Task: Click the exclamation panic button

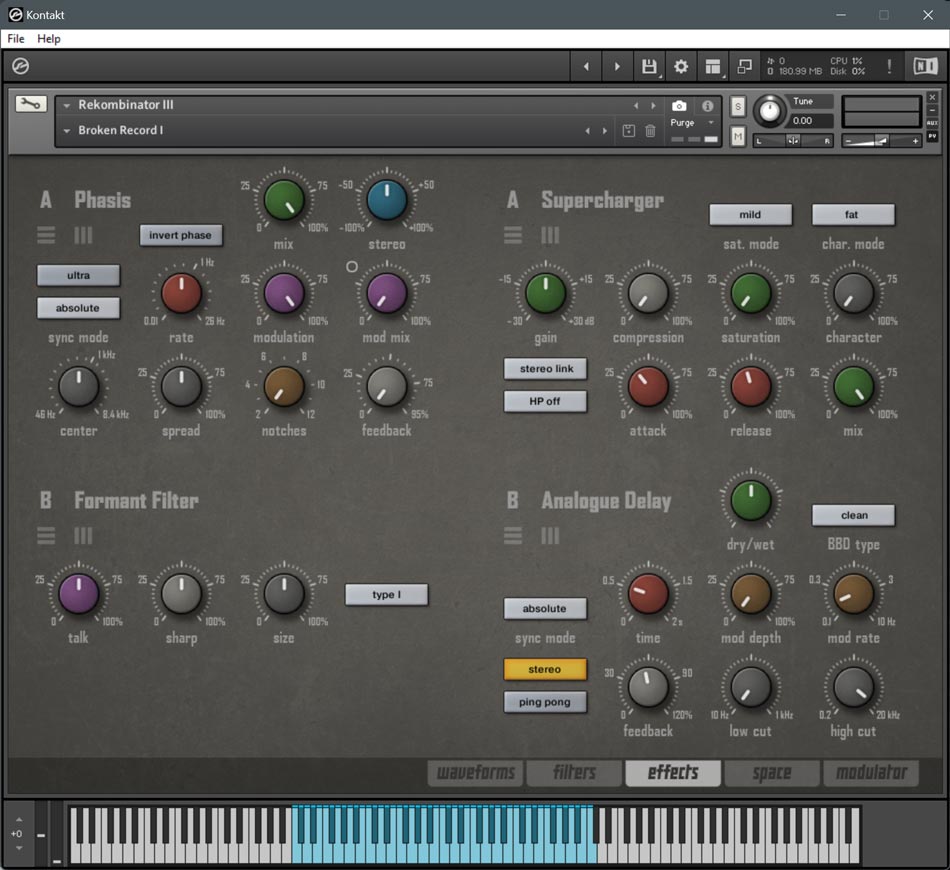Action: 889,67
